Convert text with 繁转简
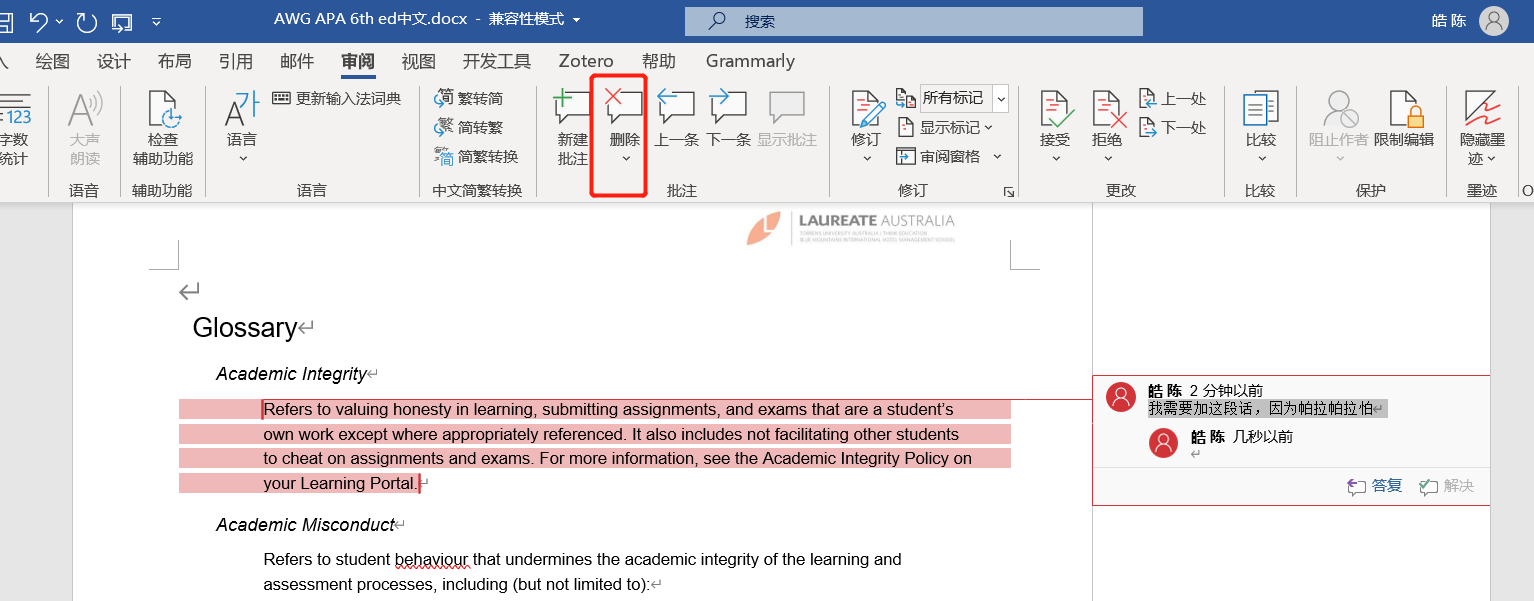The image size is (1534, 601). tap(469, 98)
